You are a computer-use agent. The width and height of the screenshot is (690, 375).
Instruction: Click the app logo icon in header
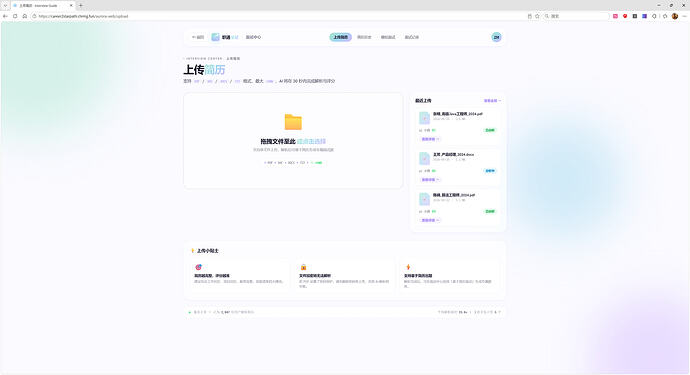pyautogui.click(x=215, y=37)
